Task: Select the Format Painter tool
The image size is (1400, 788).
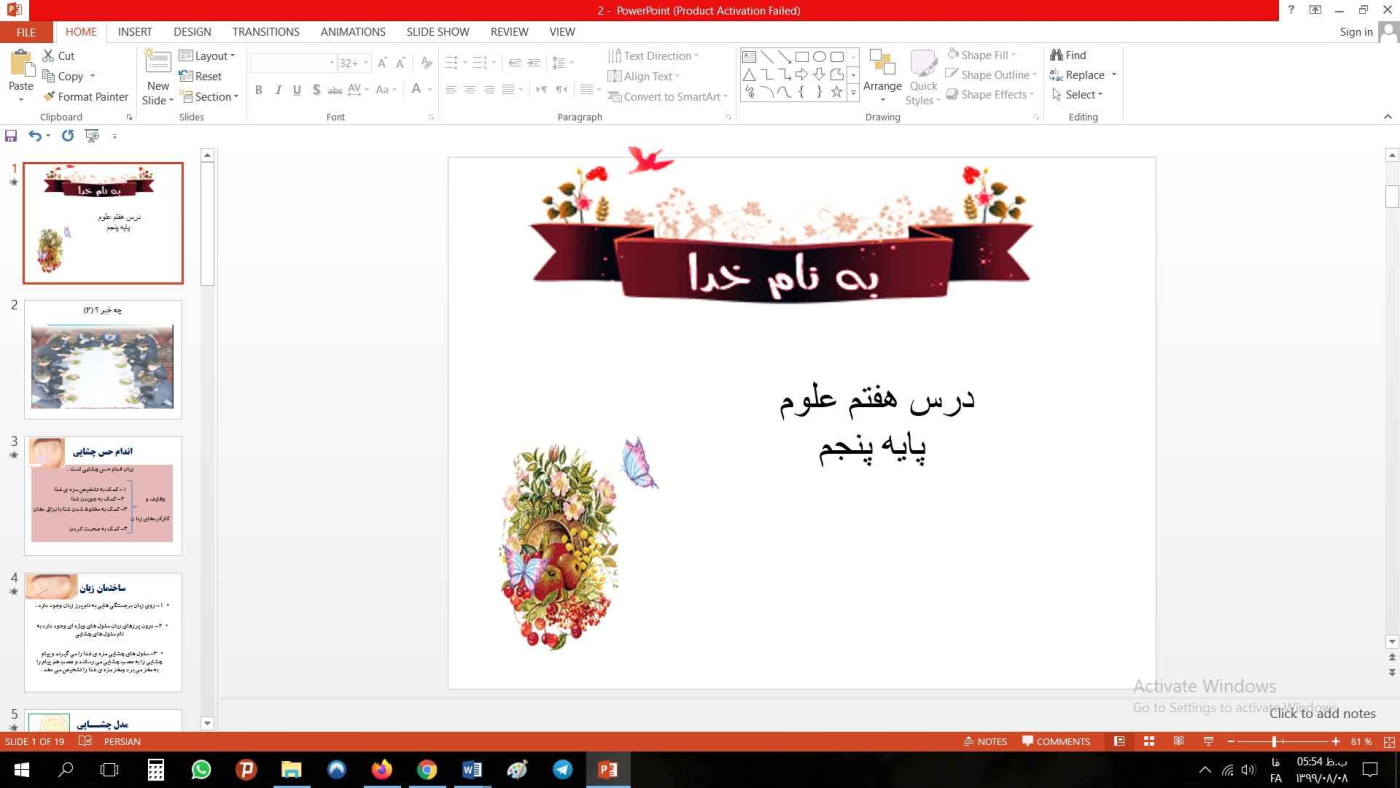Action: pos(85,97)
